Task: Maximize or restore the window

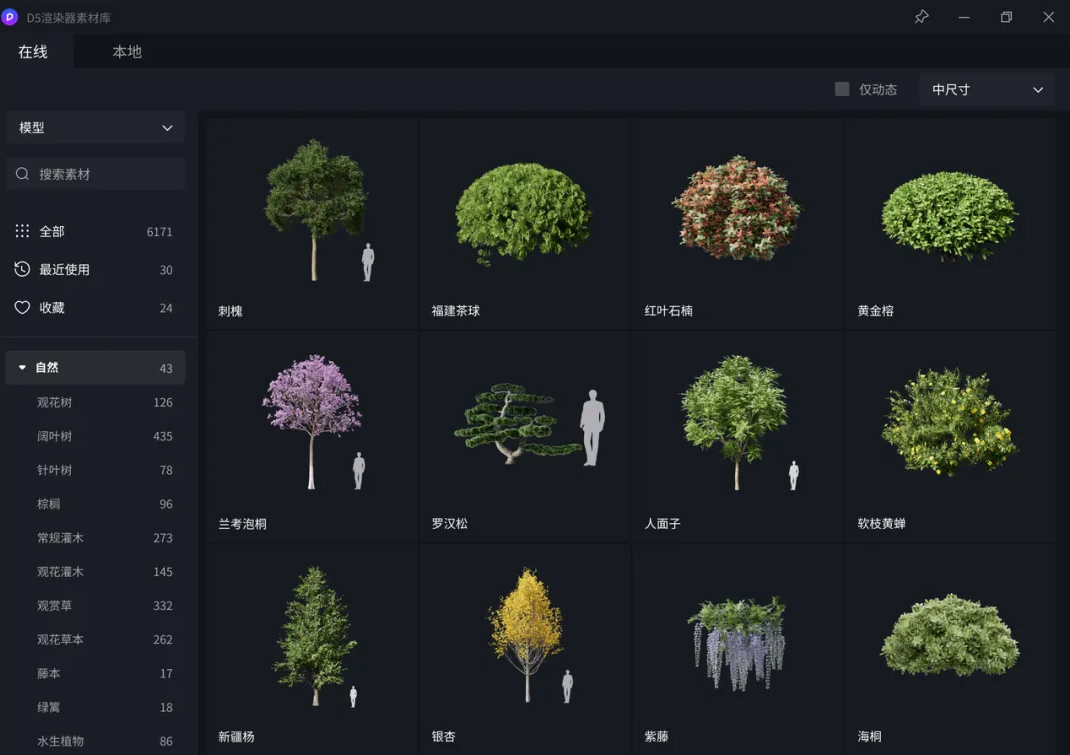Action: click(1006, 17)
